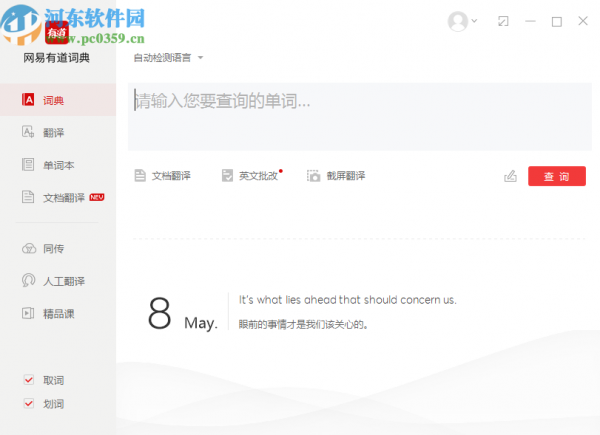Switch to mini window mode icon

click(x=503, y=21)
